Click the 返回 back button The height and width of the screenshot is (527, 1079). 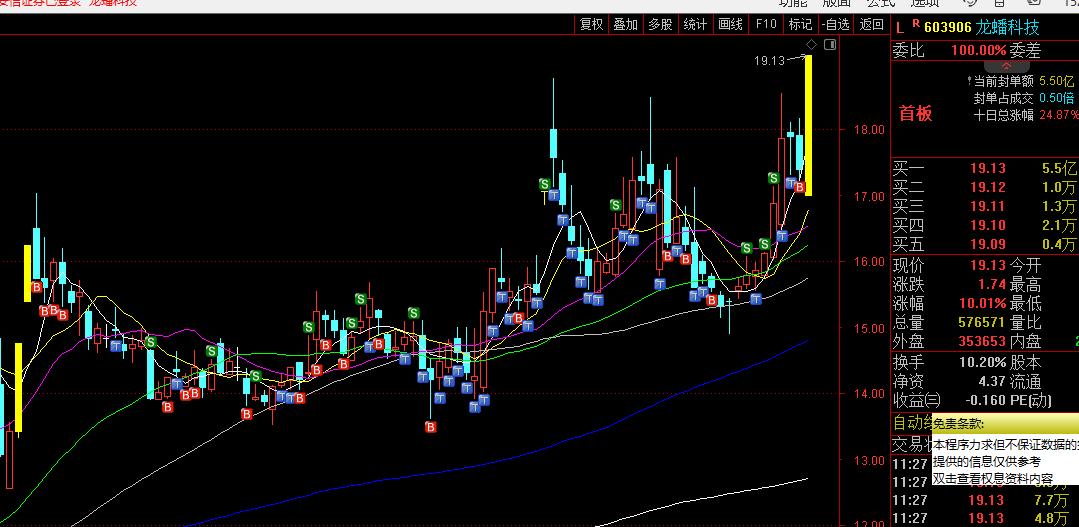coord(872,24)
